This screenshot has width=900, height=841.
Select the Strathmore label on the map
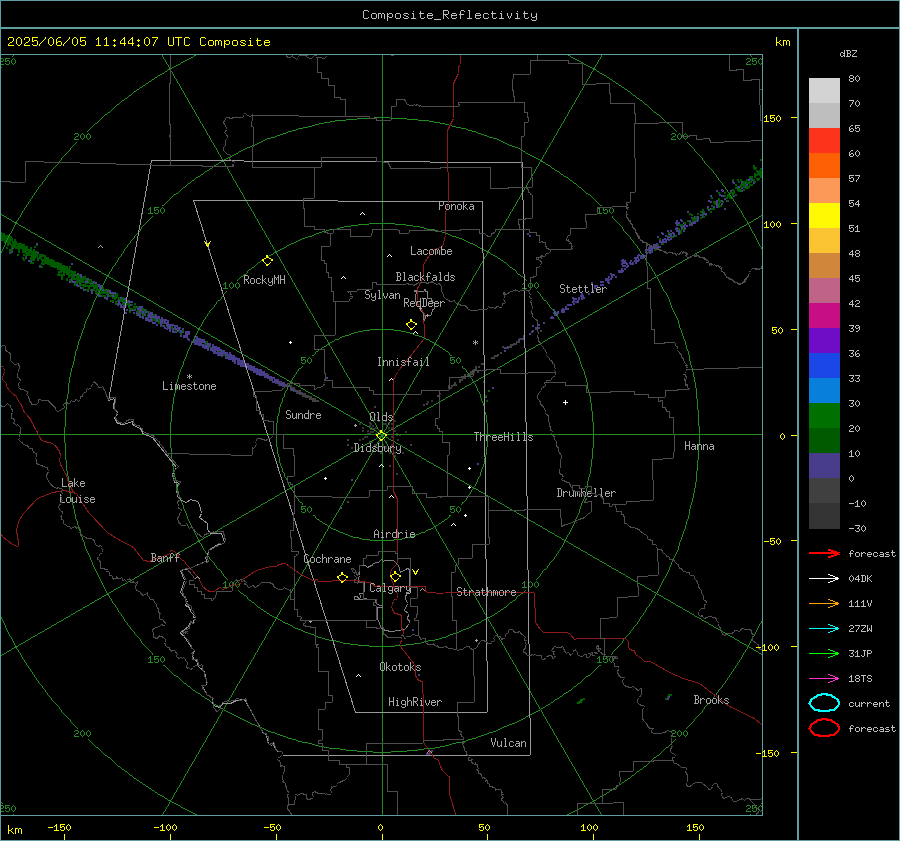point(486,592)
